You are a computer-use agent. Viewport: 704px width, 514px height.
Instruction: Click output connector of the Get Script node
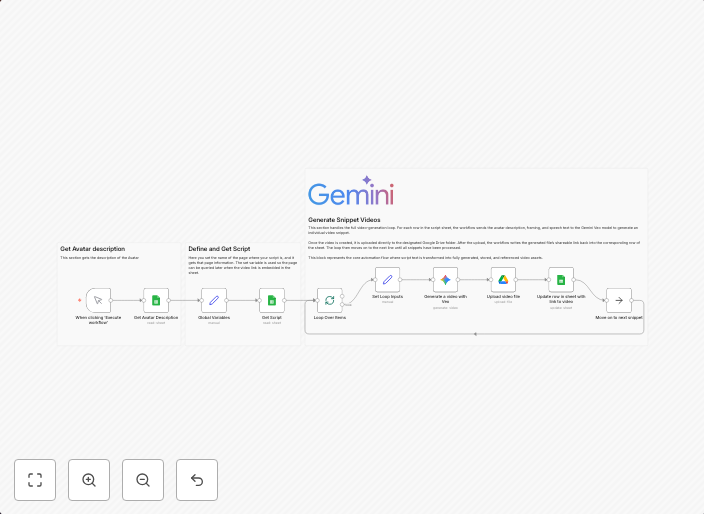coord(284,300)
